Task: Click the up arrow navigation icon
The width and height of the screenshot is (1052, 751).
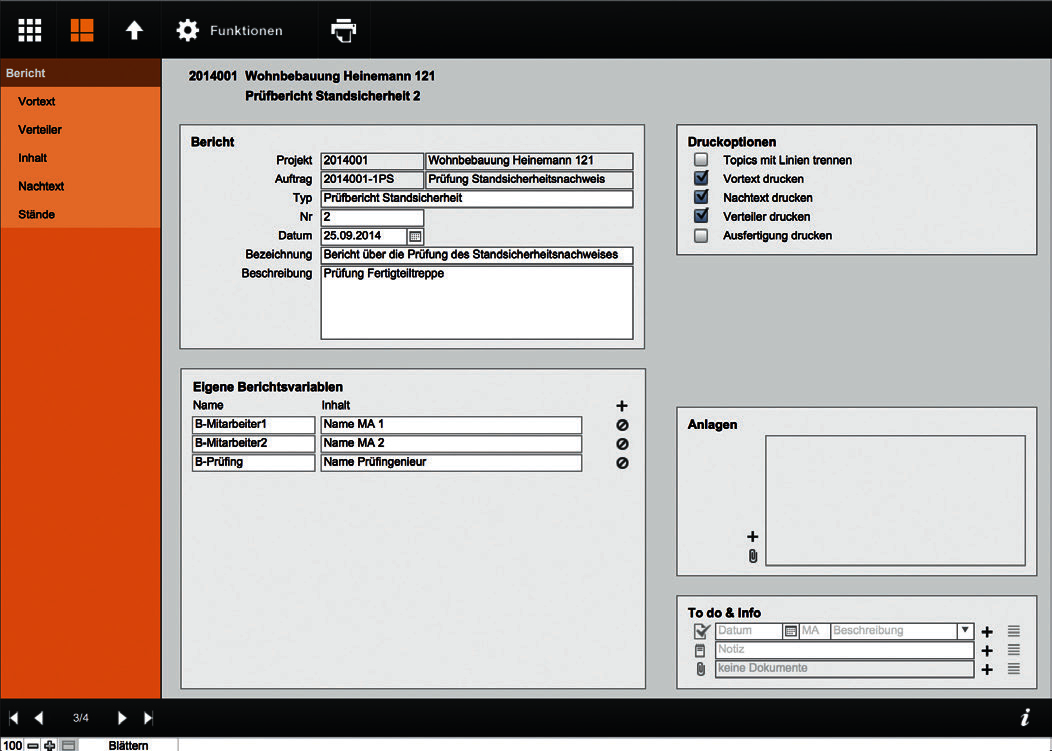Action: (x=134, y=30)
